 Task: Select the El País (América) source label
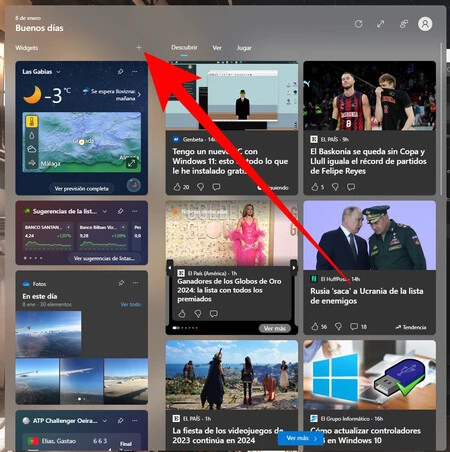[x=207, y=273]
